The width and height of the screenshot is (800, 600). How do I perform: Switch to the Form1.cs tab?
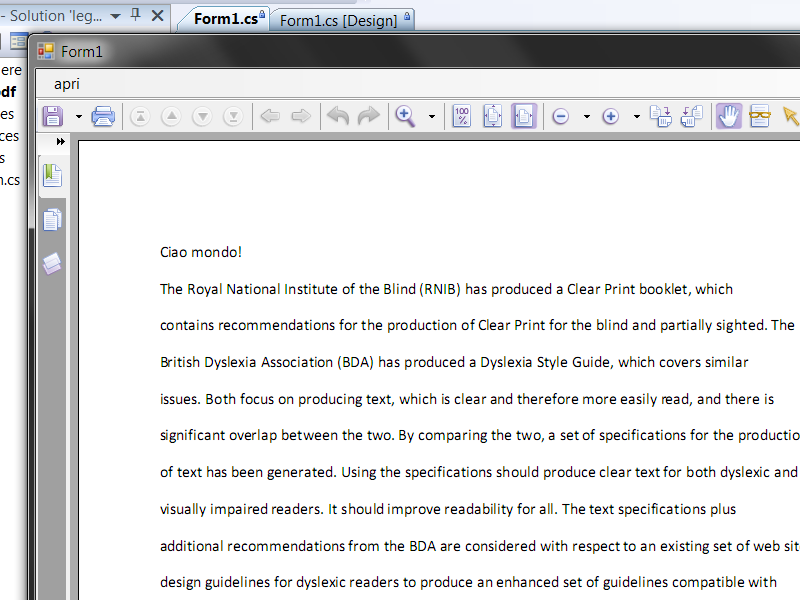[226, 19]
